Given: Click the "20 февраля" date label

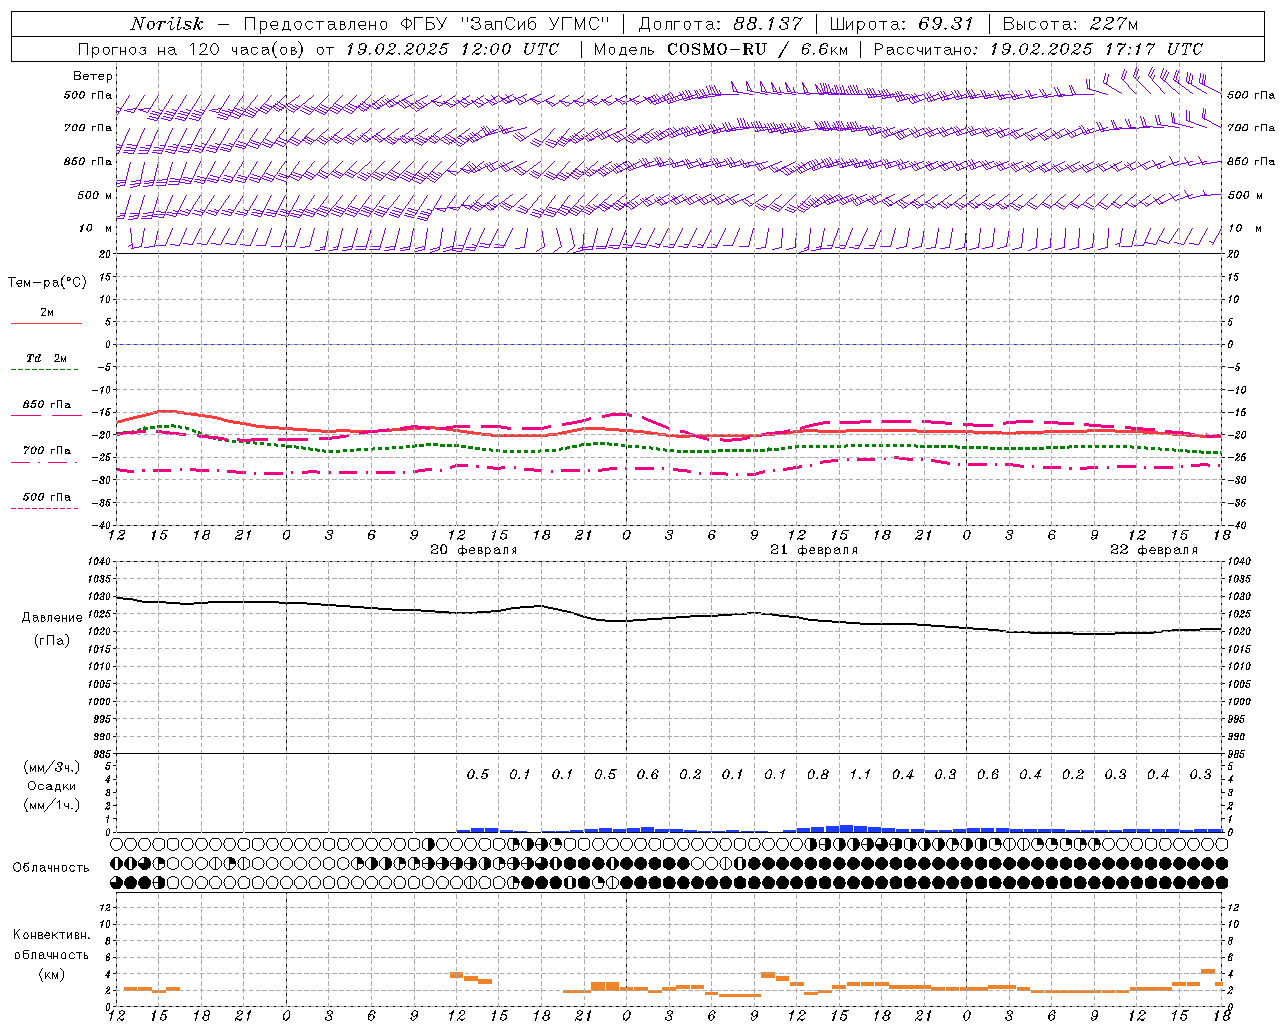Looking at the screenshot, I should pyautogui.click(x=474, y=550).
